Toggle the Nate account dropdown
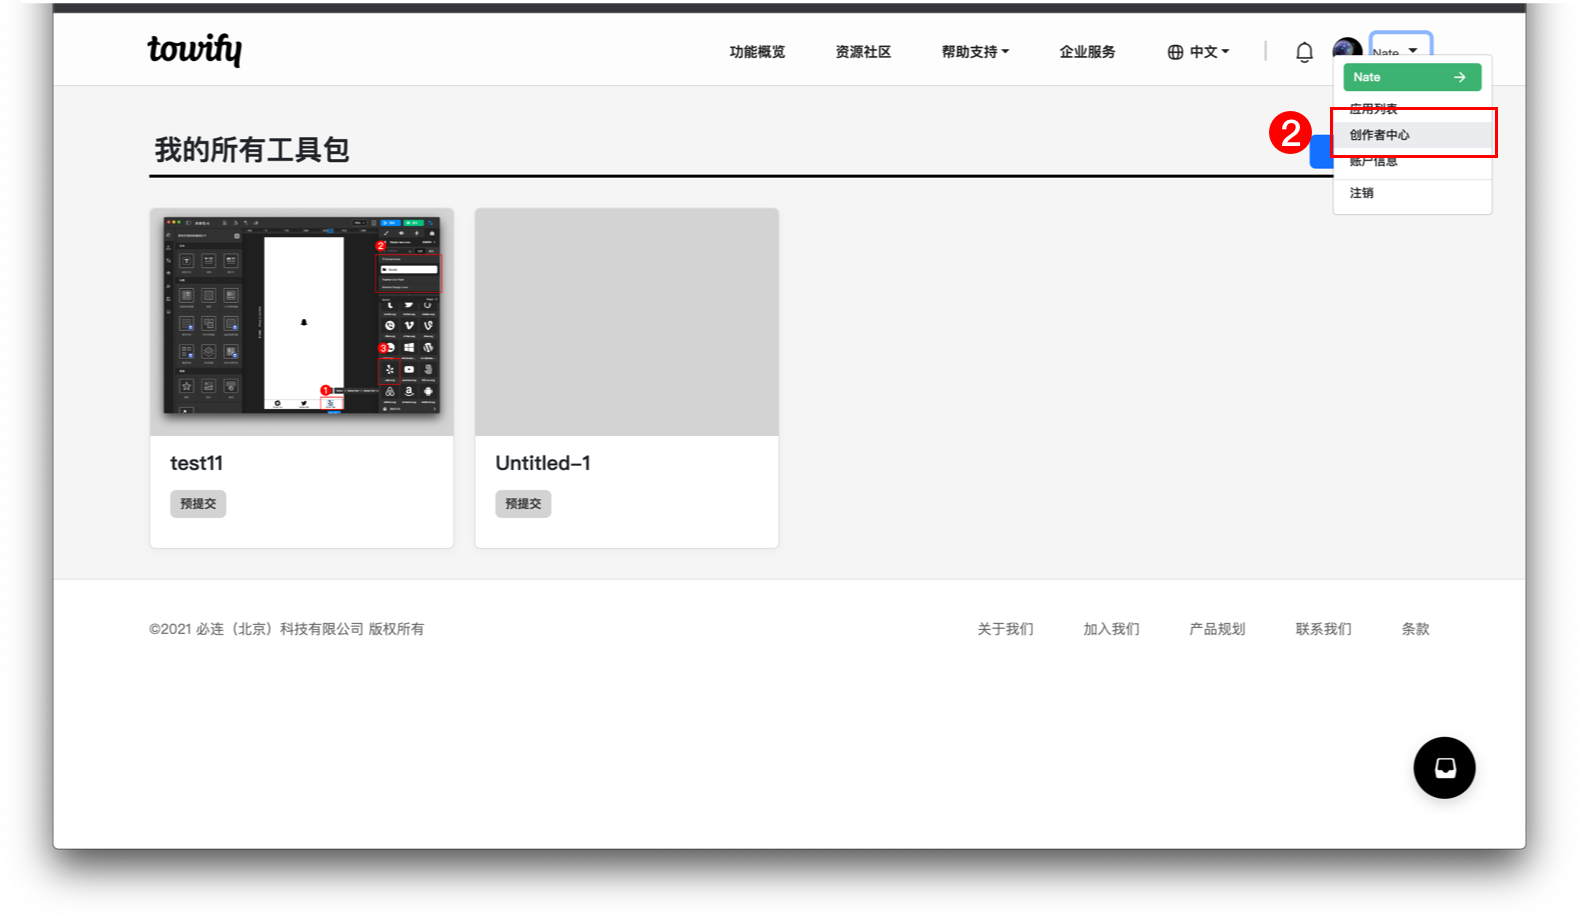This screenshot has height=918, width=1579. [1400, 45]
